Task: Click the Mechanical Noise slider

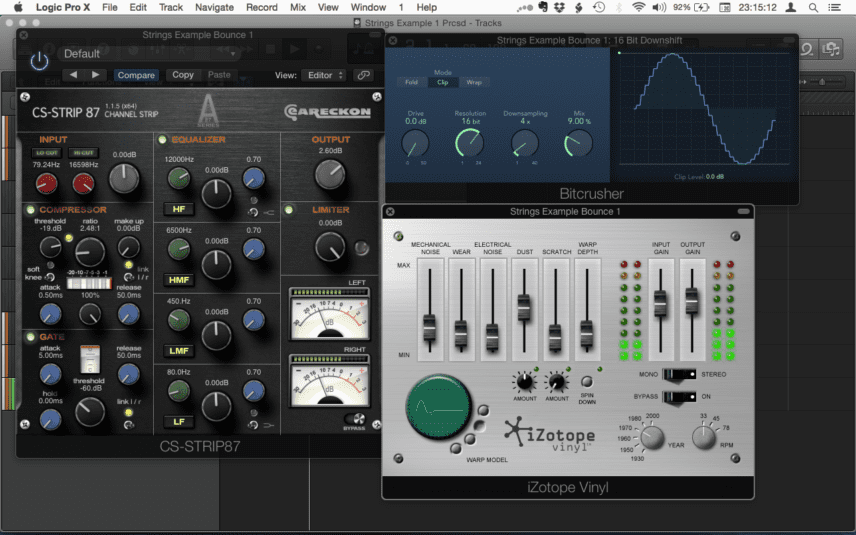Action: pos(430,326)
